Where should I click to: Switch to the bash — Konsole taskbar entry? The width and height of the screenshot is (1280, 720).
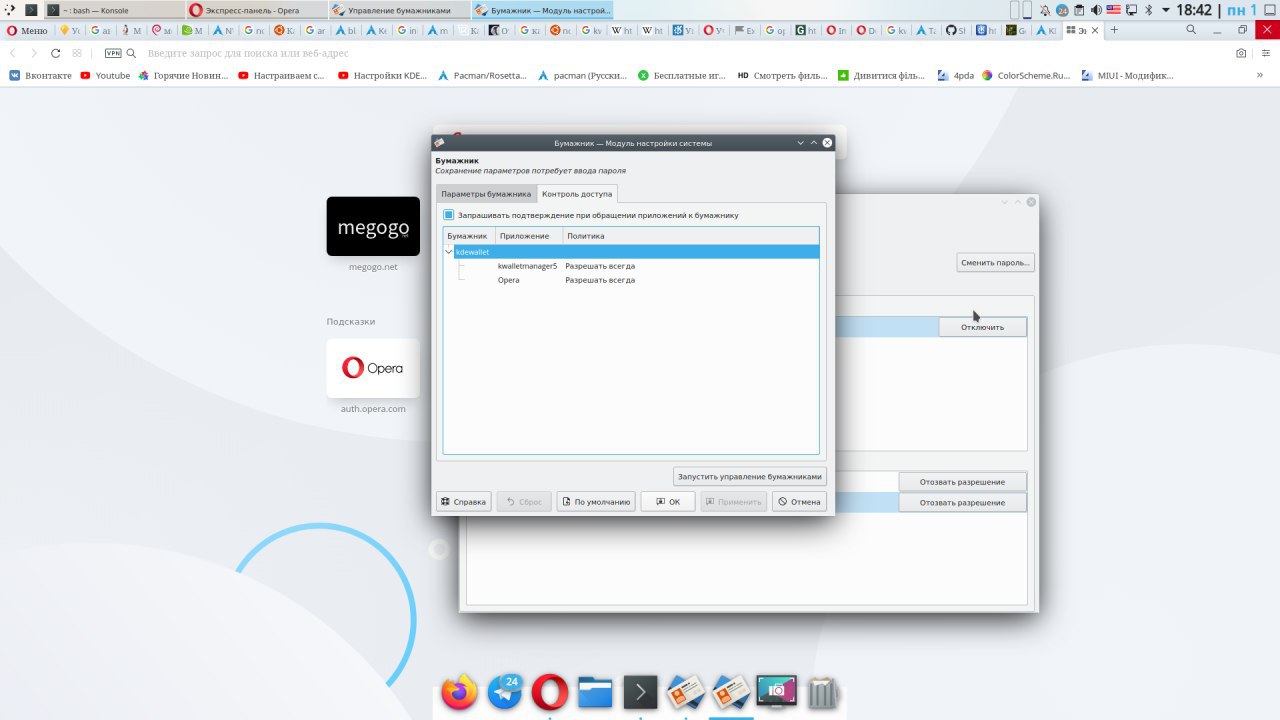(x=114, y=10)
